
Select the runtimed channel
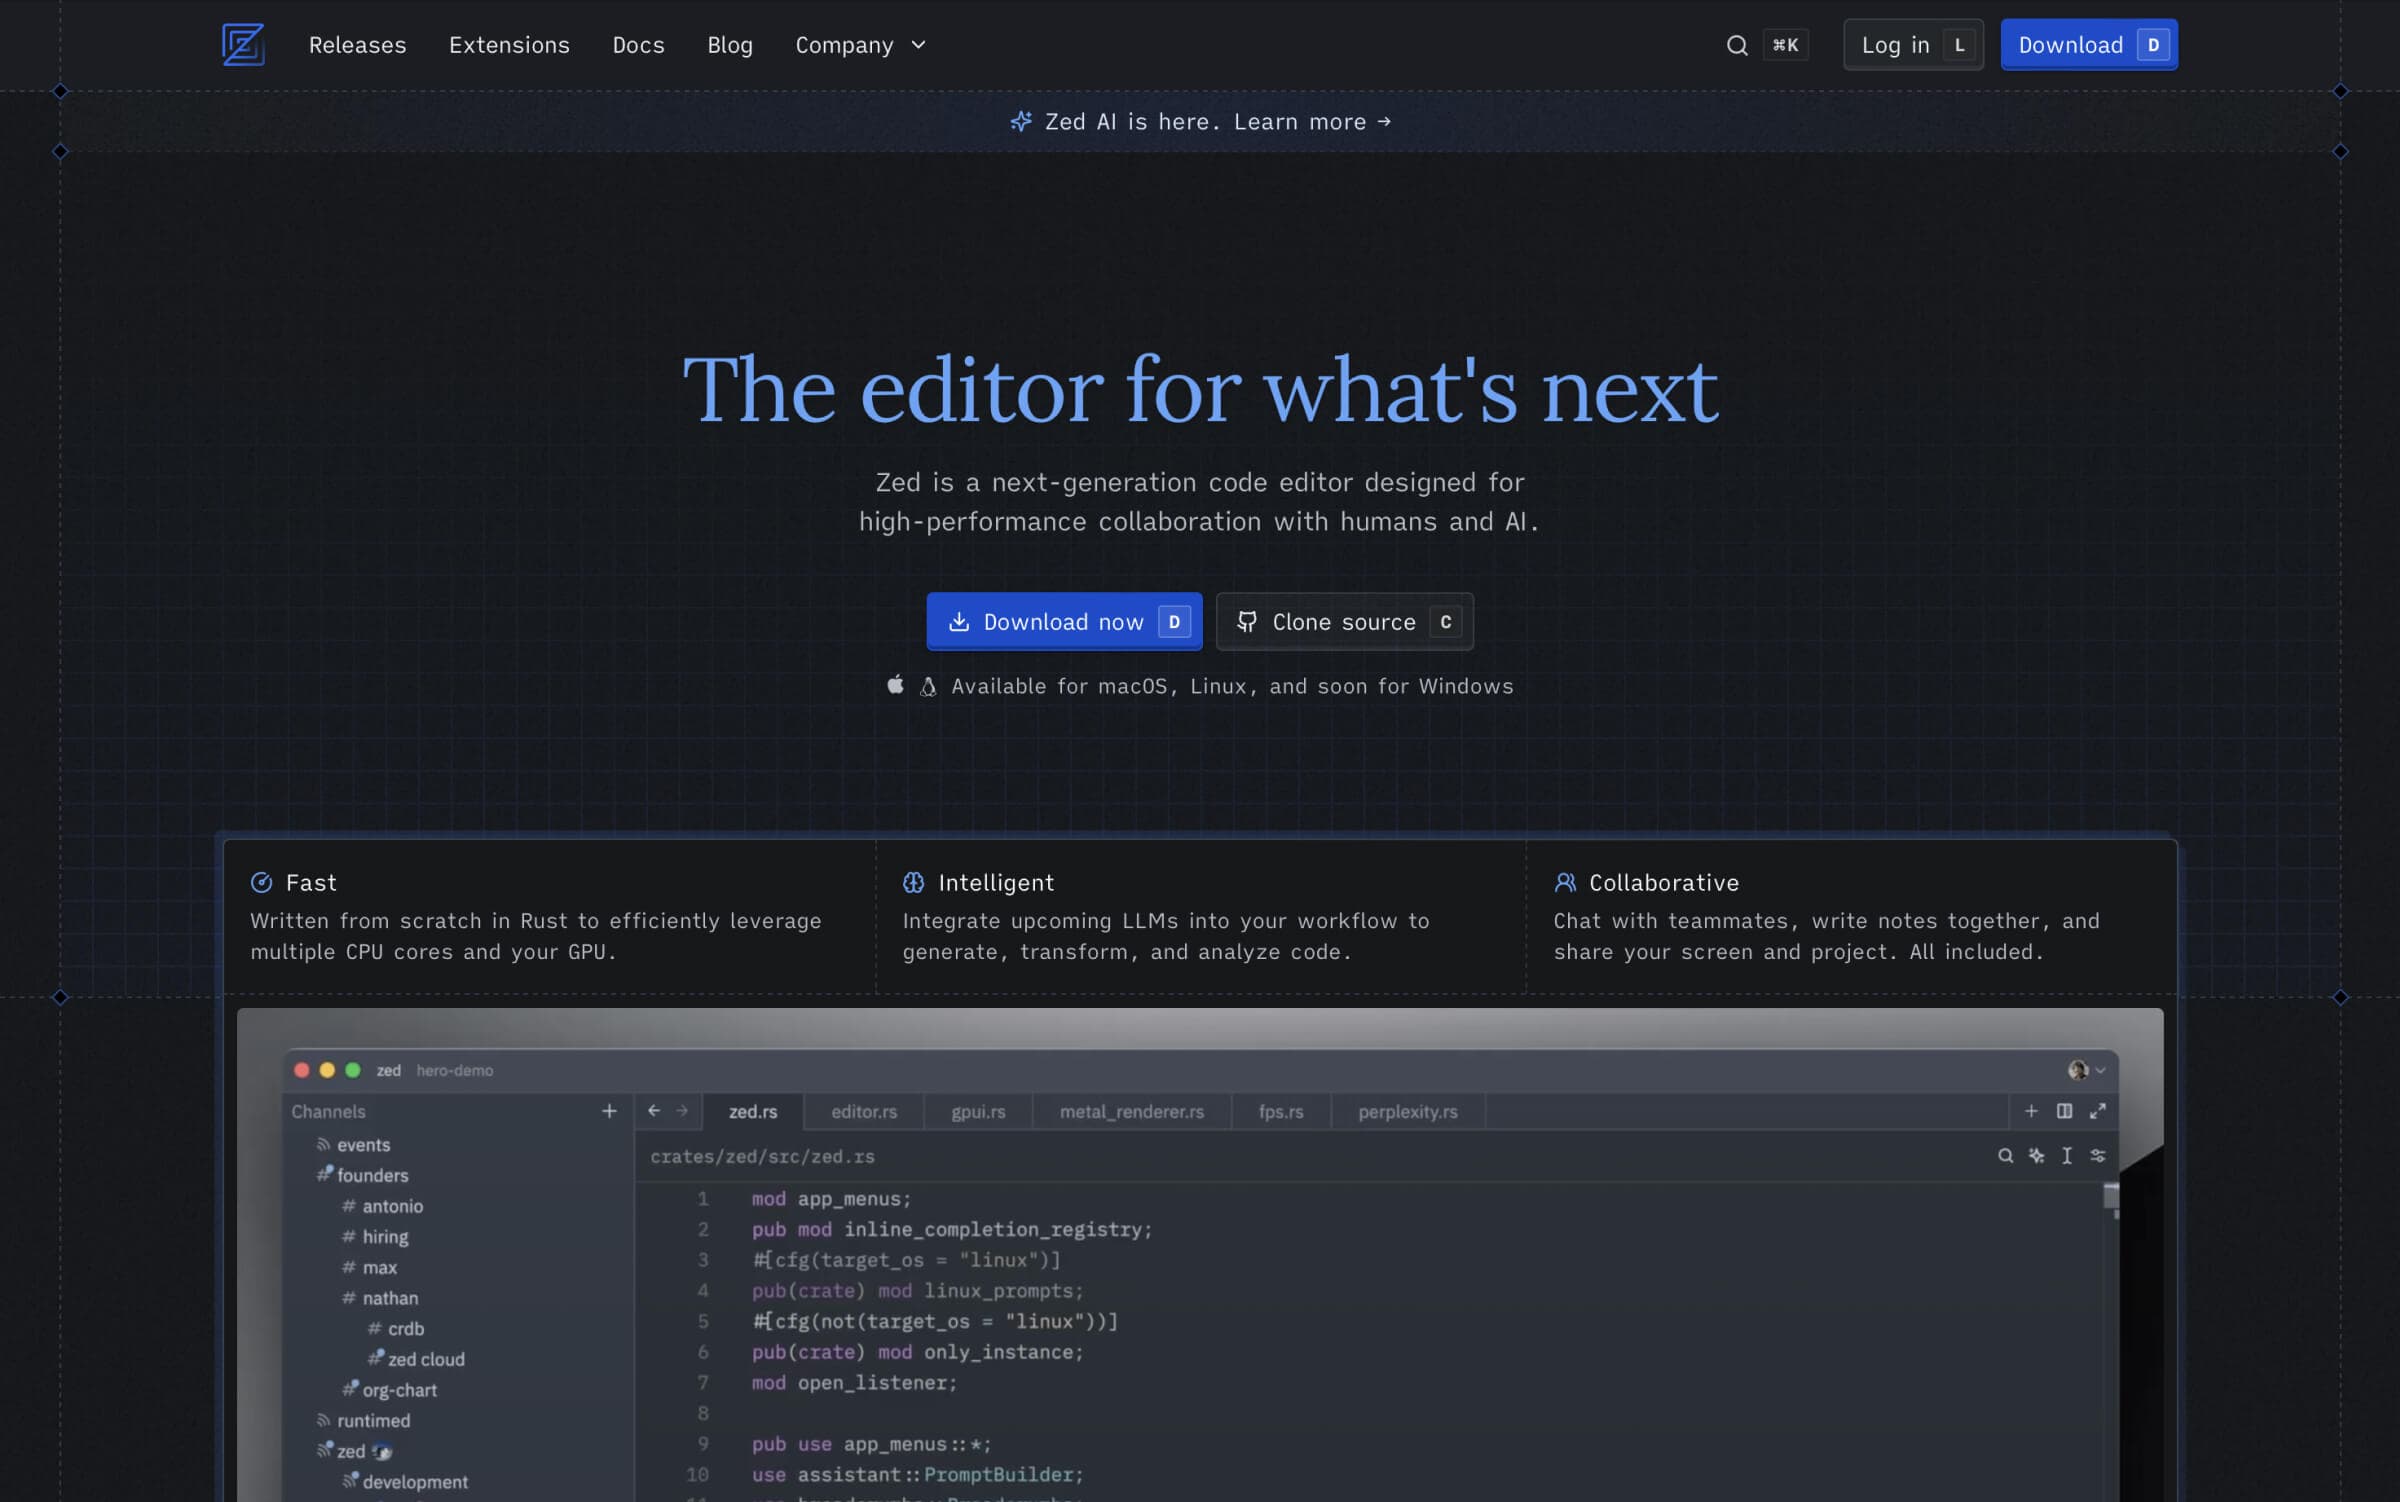tap(373, 1420)
